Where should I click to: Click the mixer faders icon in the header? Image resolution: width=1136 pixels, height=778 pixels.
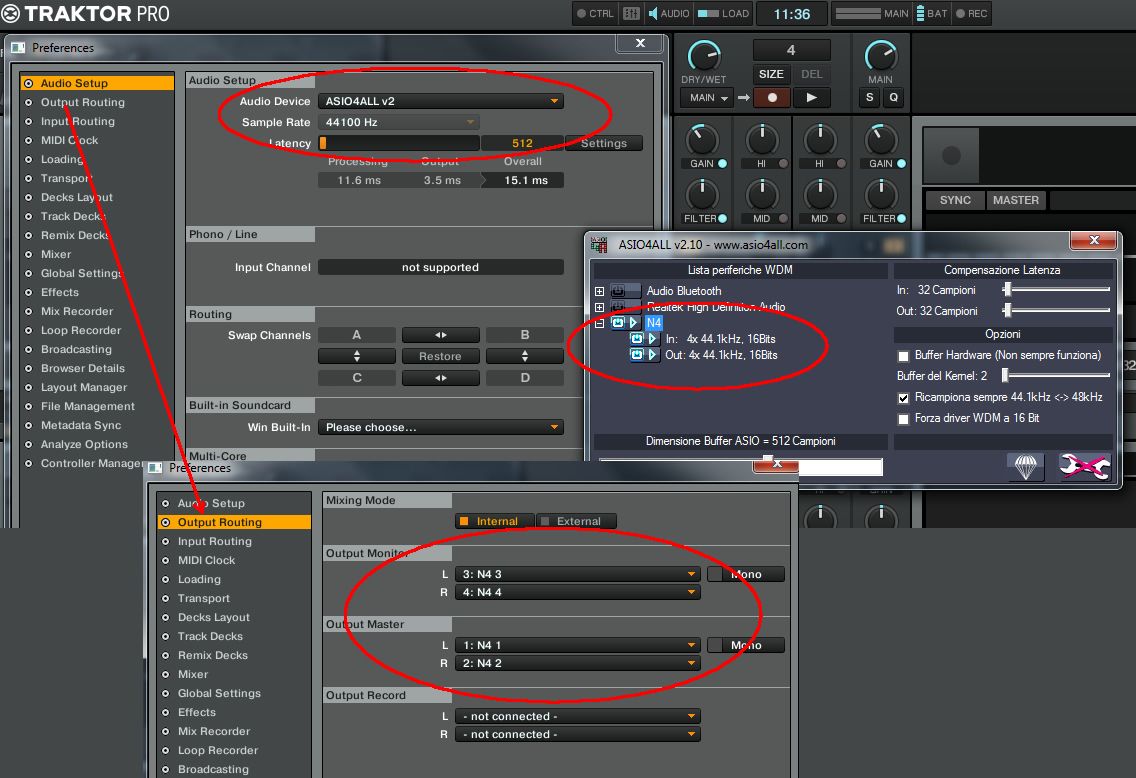click(631, 14)
